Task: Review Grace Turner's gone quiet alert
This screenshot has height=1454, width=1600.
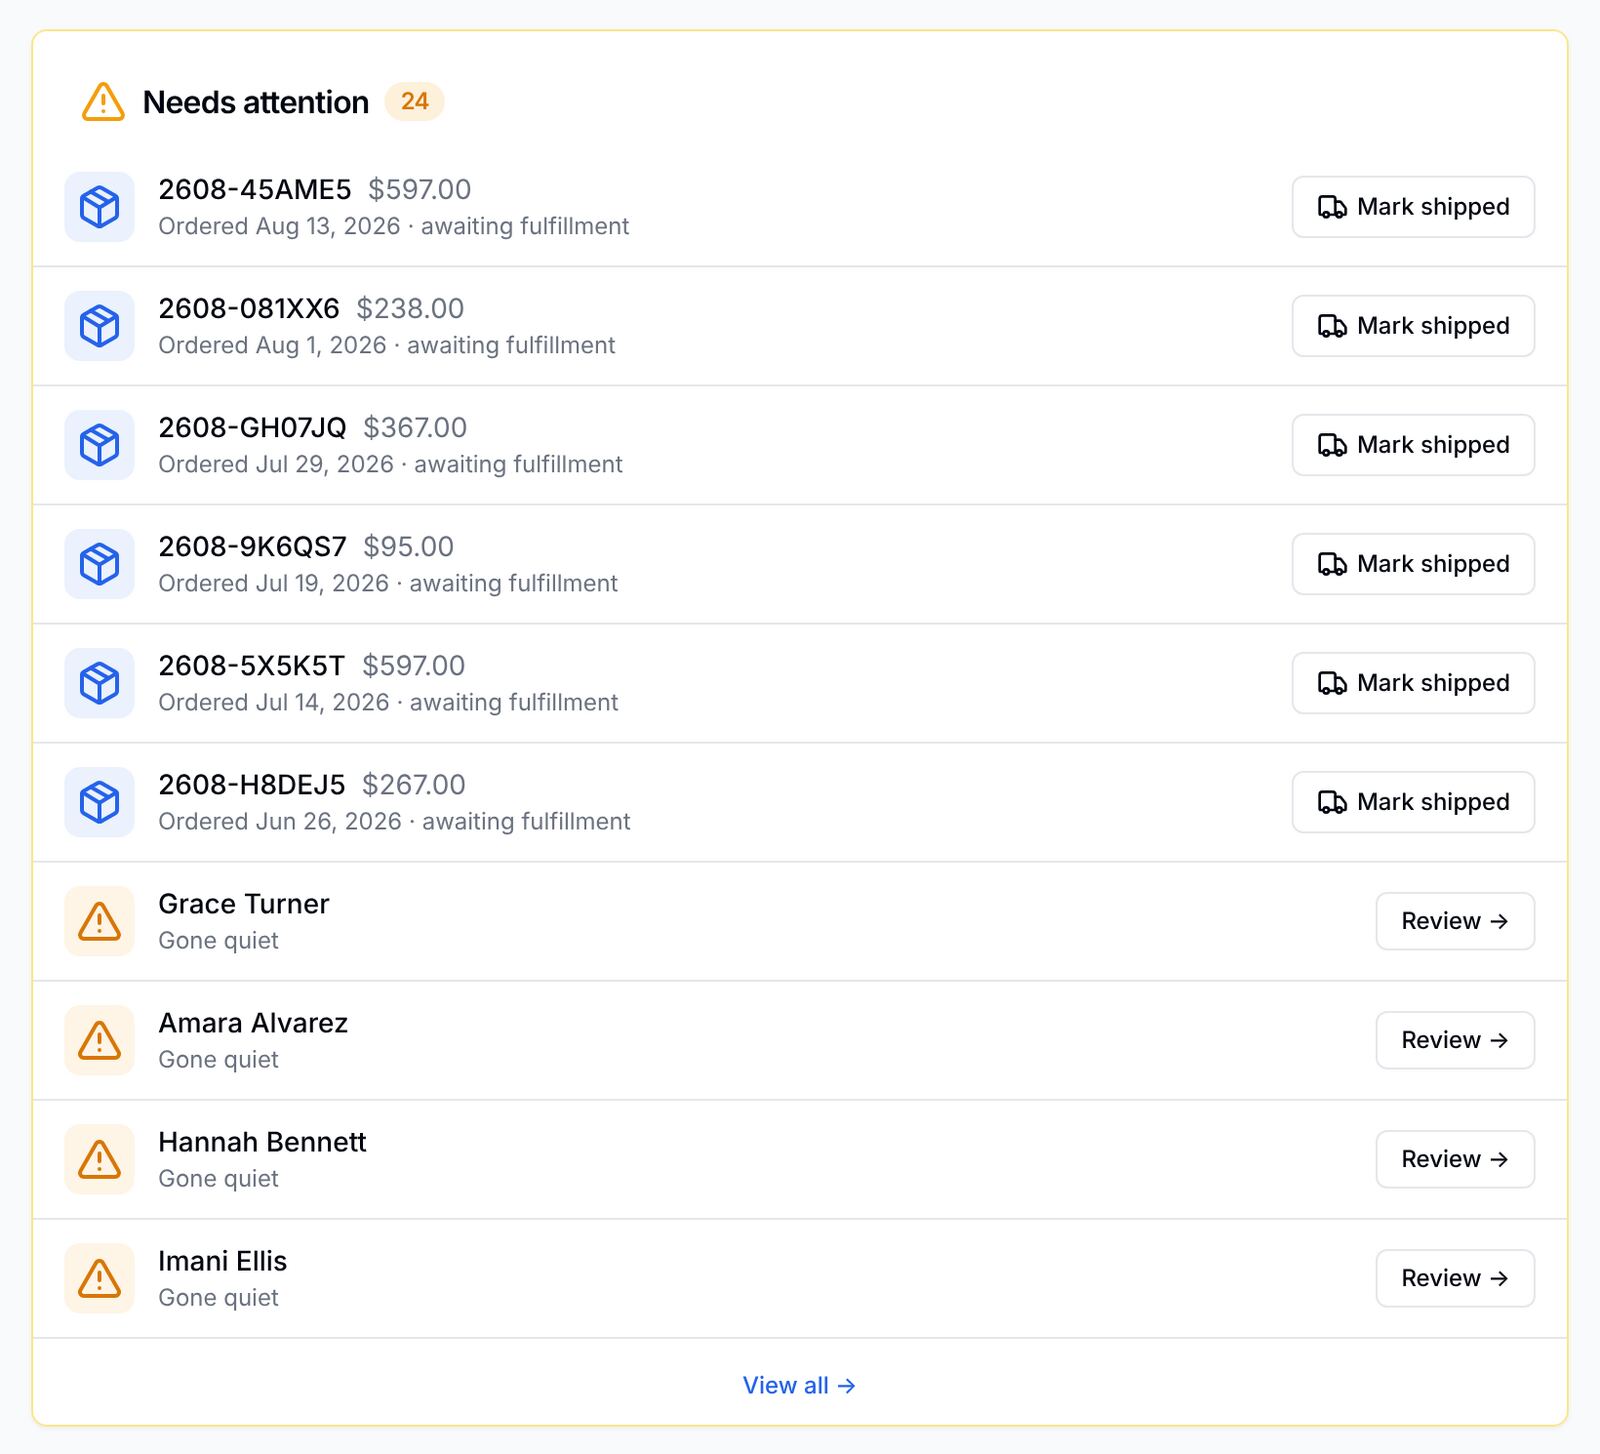Action: 1455,921
